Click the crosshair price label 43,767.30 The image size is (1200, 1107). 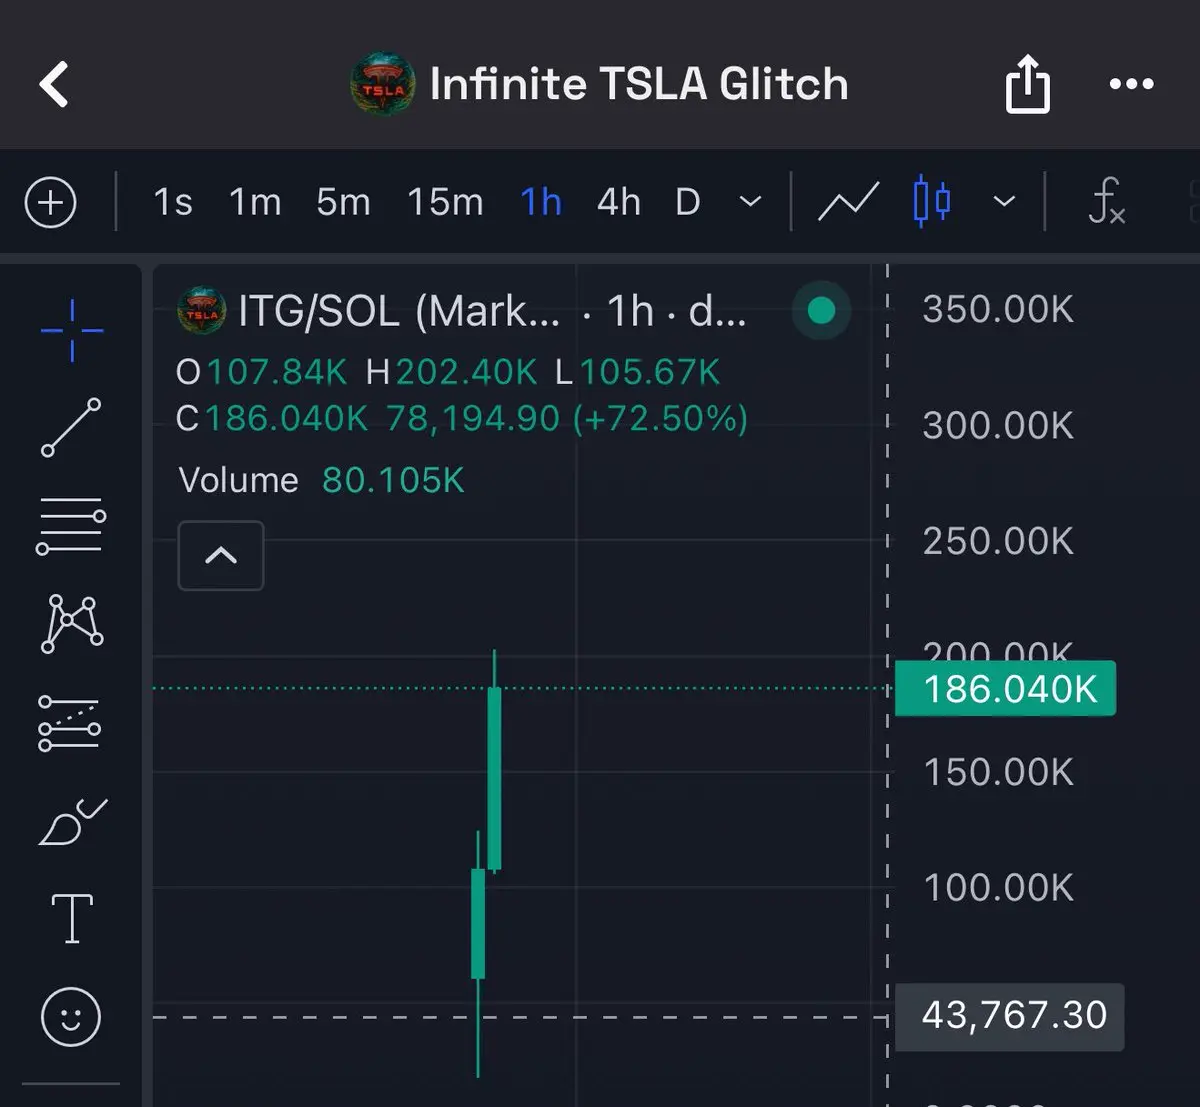coord(1010,1016)
